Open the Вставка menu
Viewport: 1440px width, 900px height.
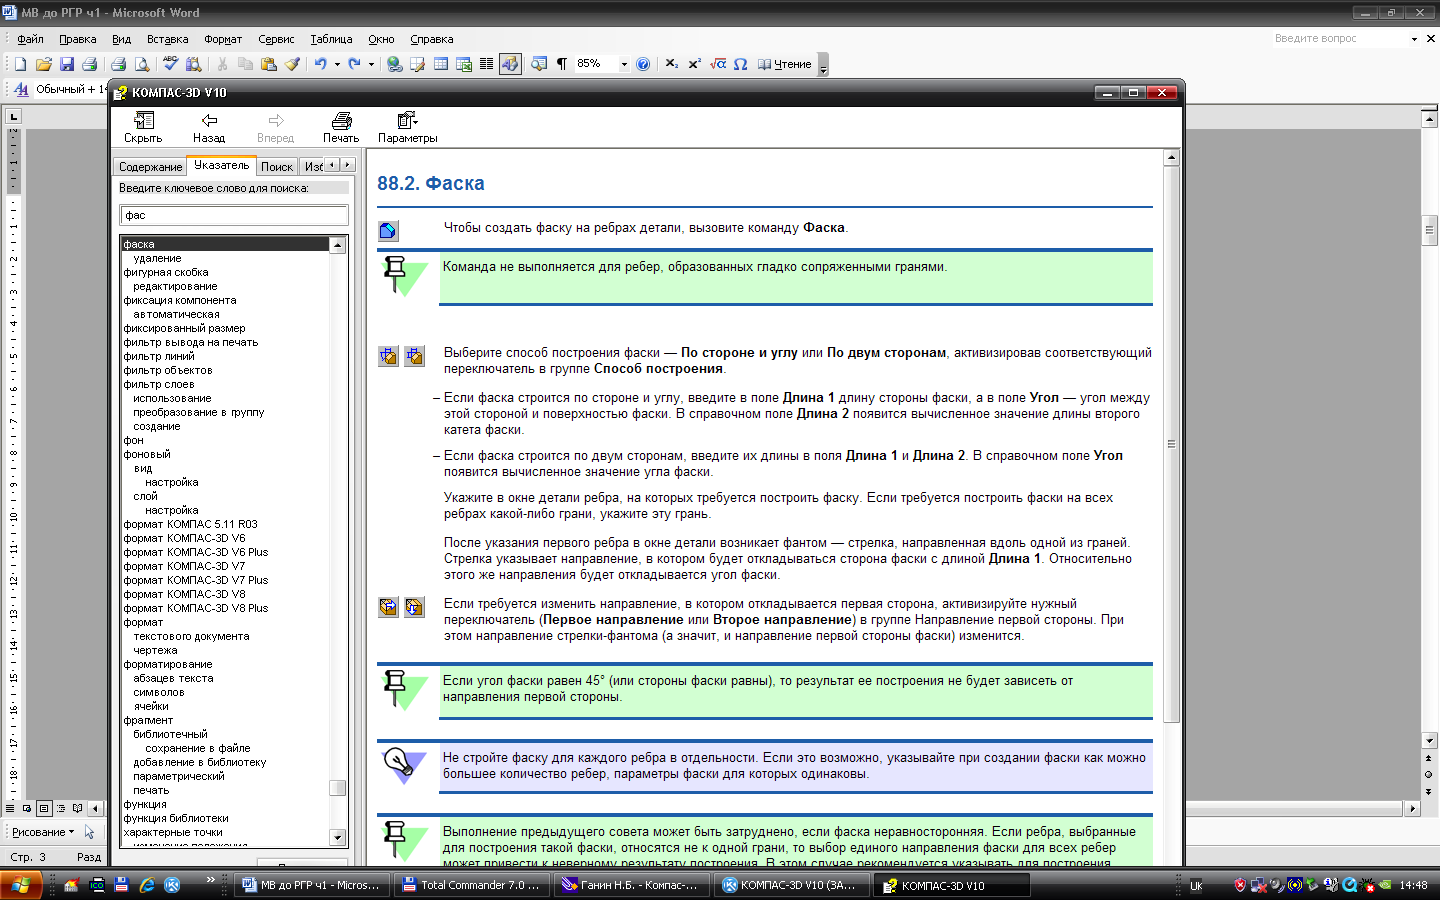(167, 39)
